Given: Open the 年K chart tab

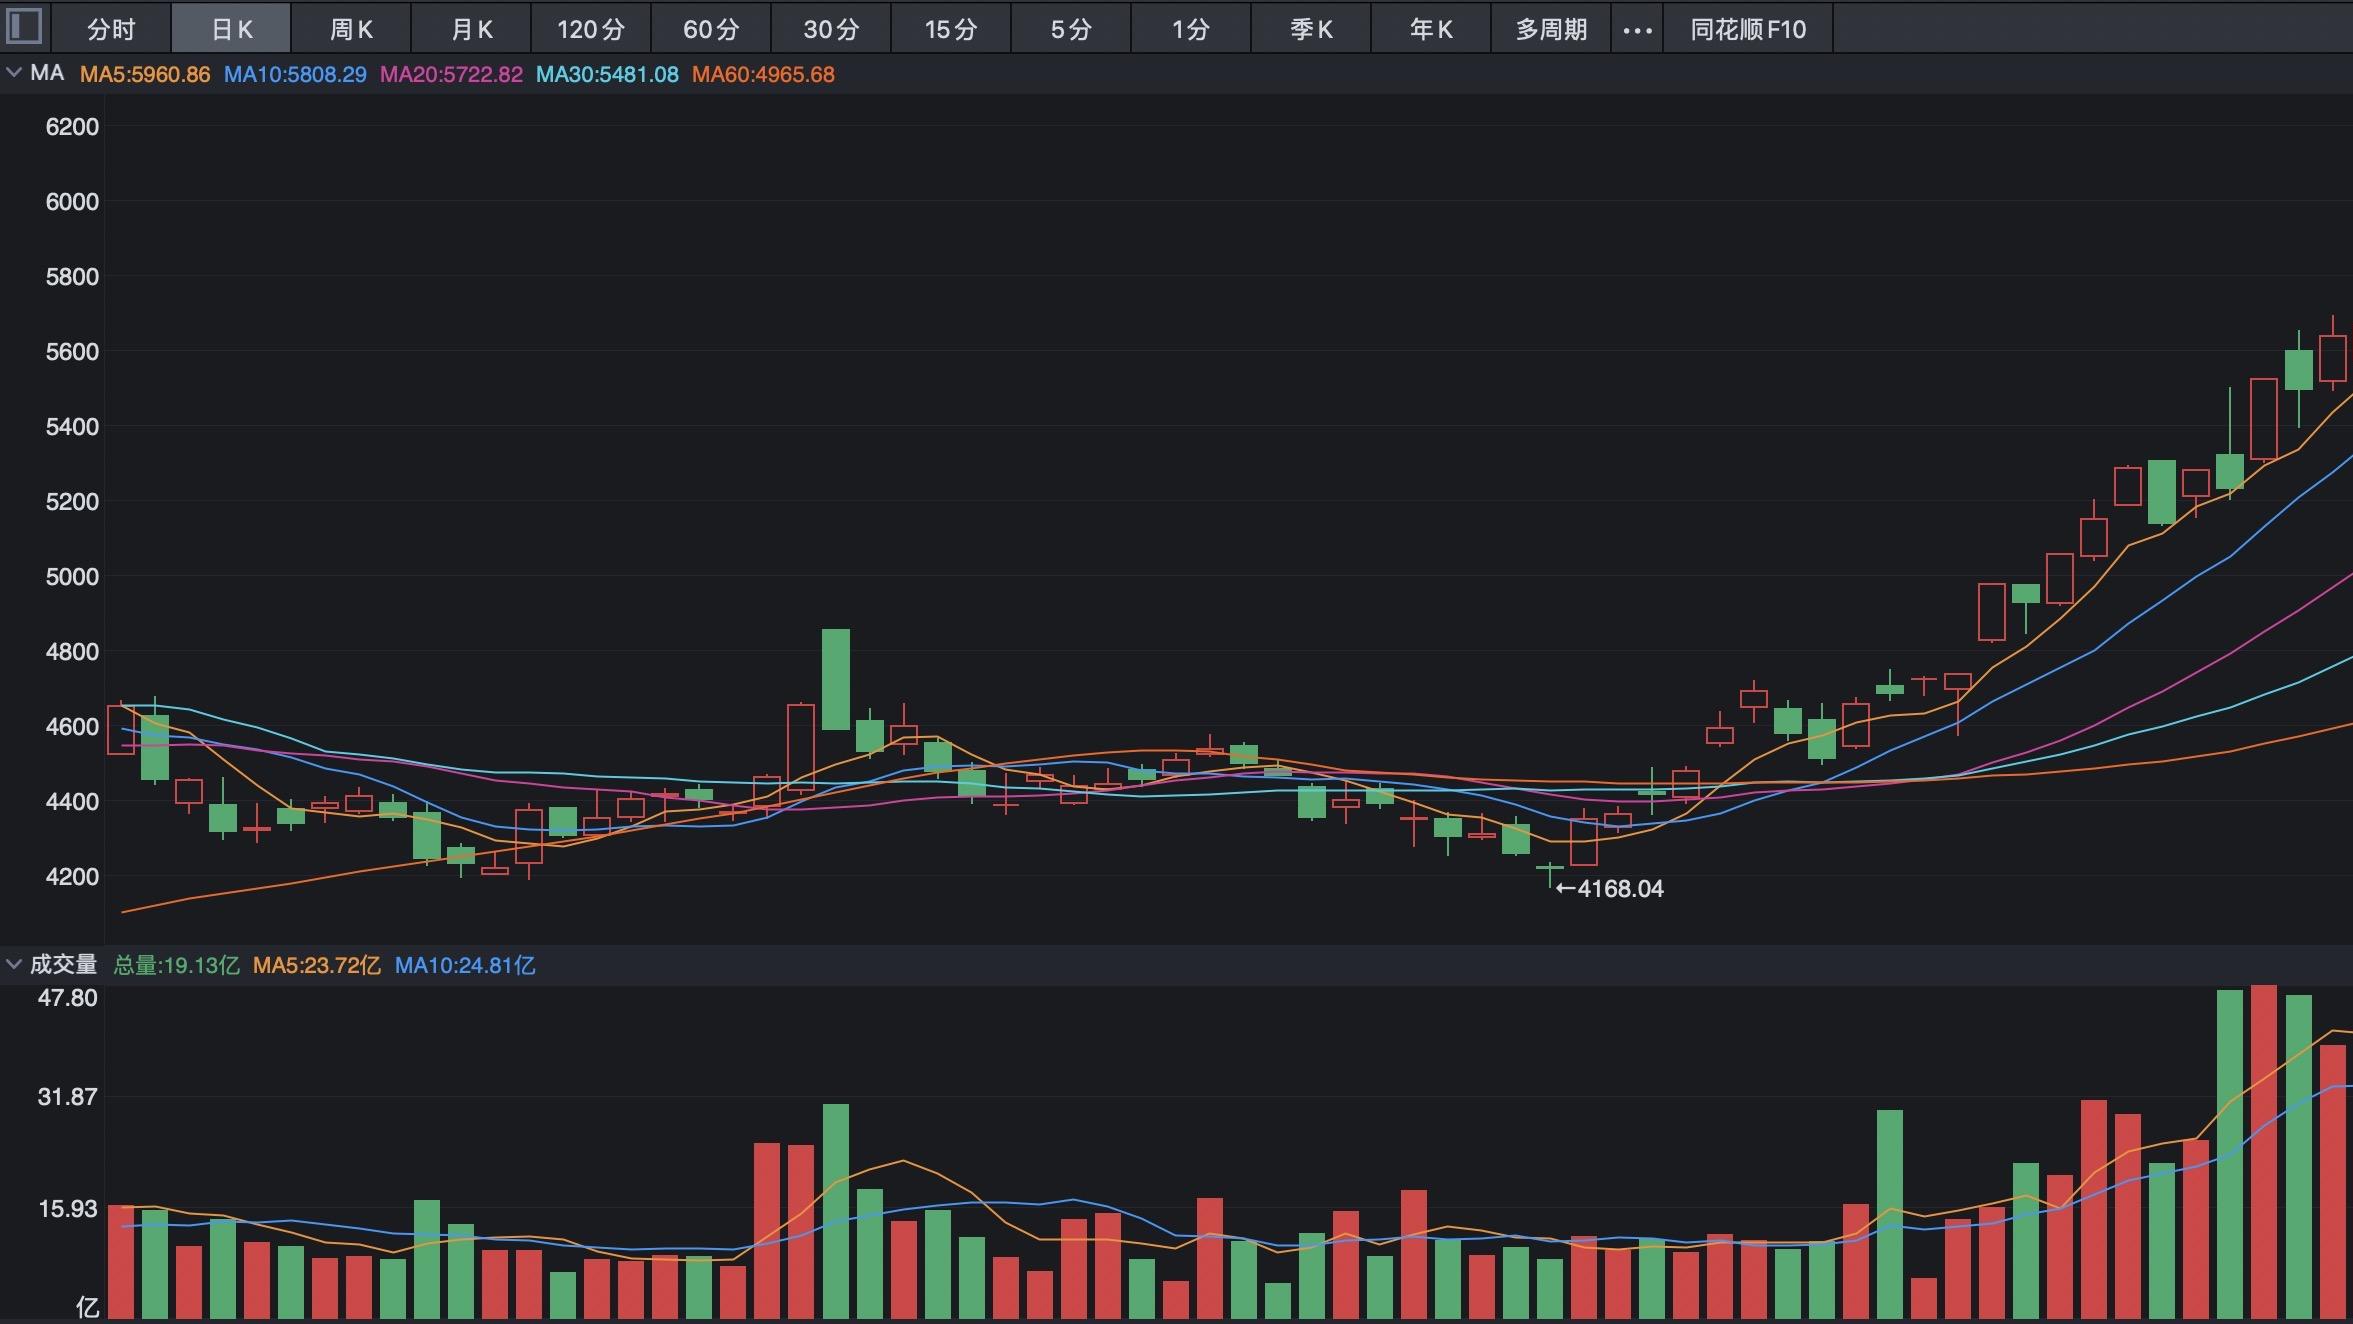Looking at the screenshot, I should (x=1431, y=28).
